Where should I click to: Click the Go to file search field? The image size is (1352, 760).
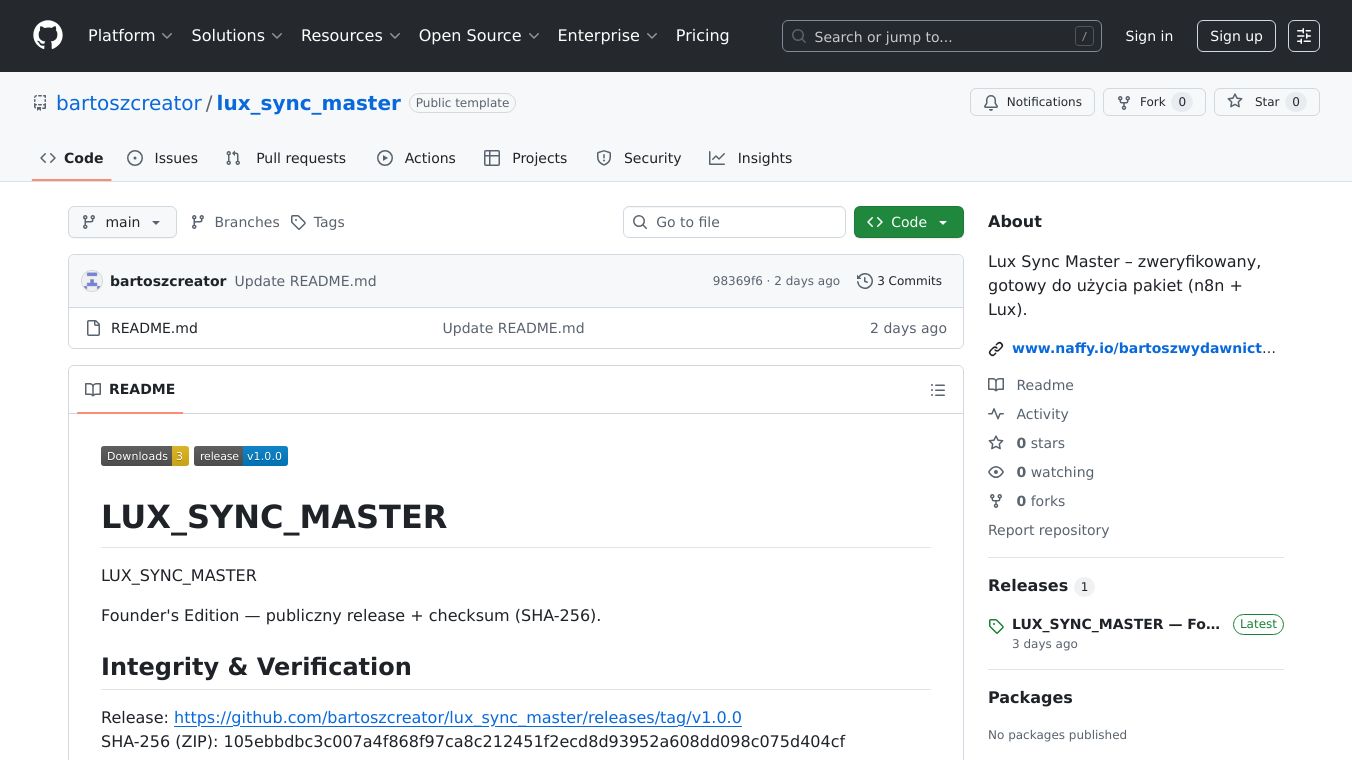tap(734, 222)
